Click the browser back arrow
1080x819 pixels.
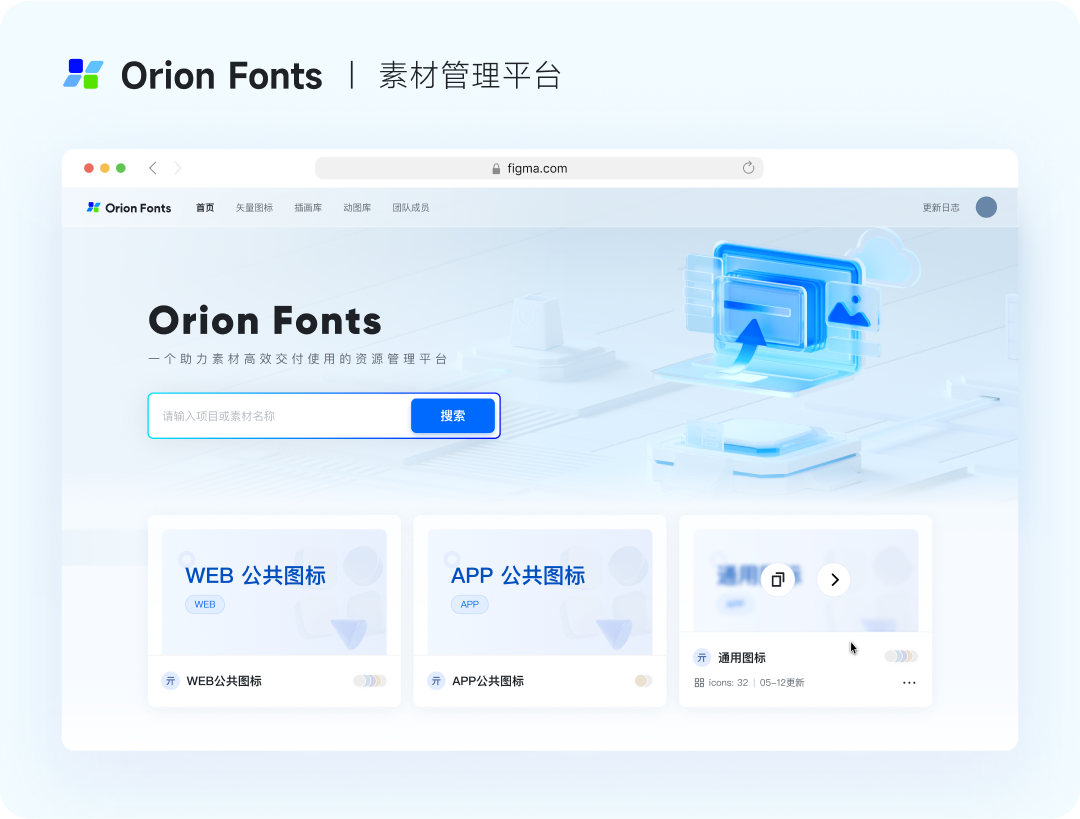[x=153, y=168]
